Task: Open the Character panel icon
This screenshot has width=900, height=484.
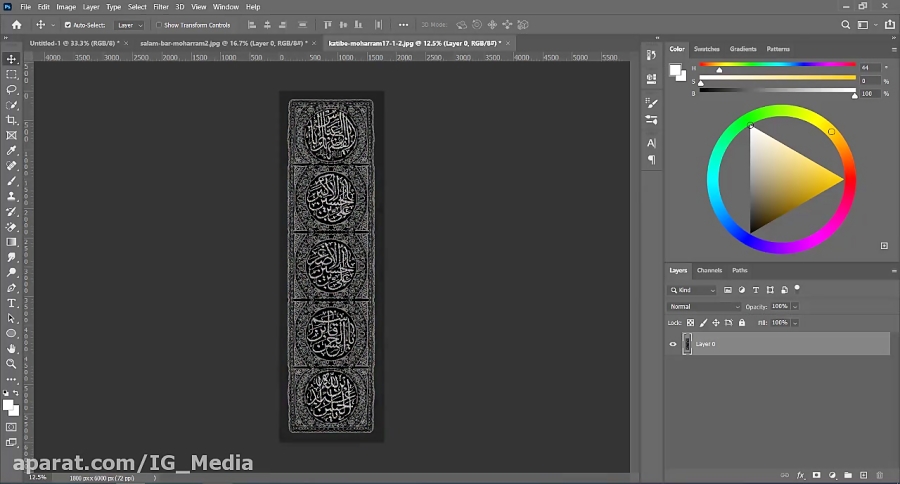Action: 651,143
